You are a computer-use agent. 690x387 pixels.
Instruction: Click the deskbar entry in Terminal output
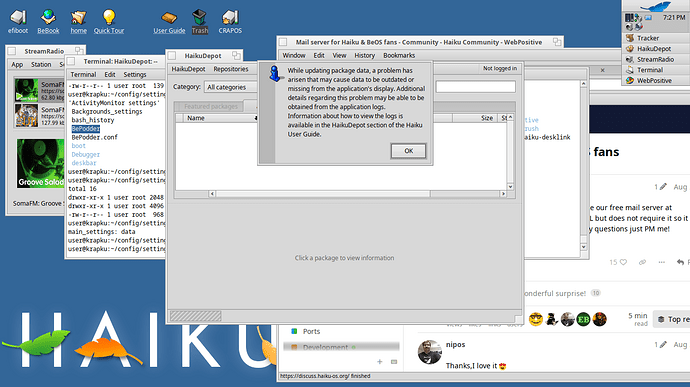pyautogui.click(x=84, y=163)
